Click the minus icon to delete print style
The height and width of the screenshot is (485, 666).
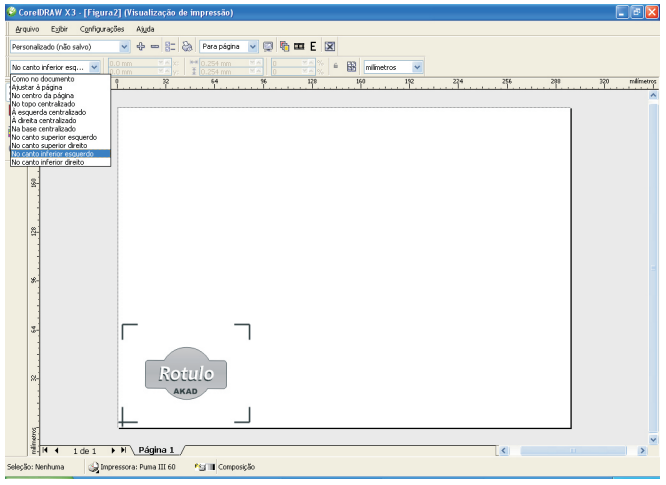coord(153,47)
